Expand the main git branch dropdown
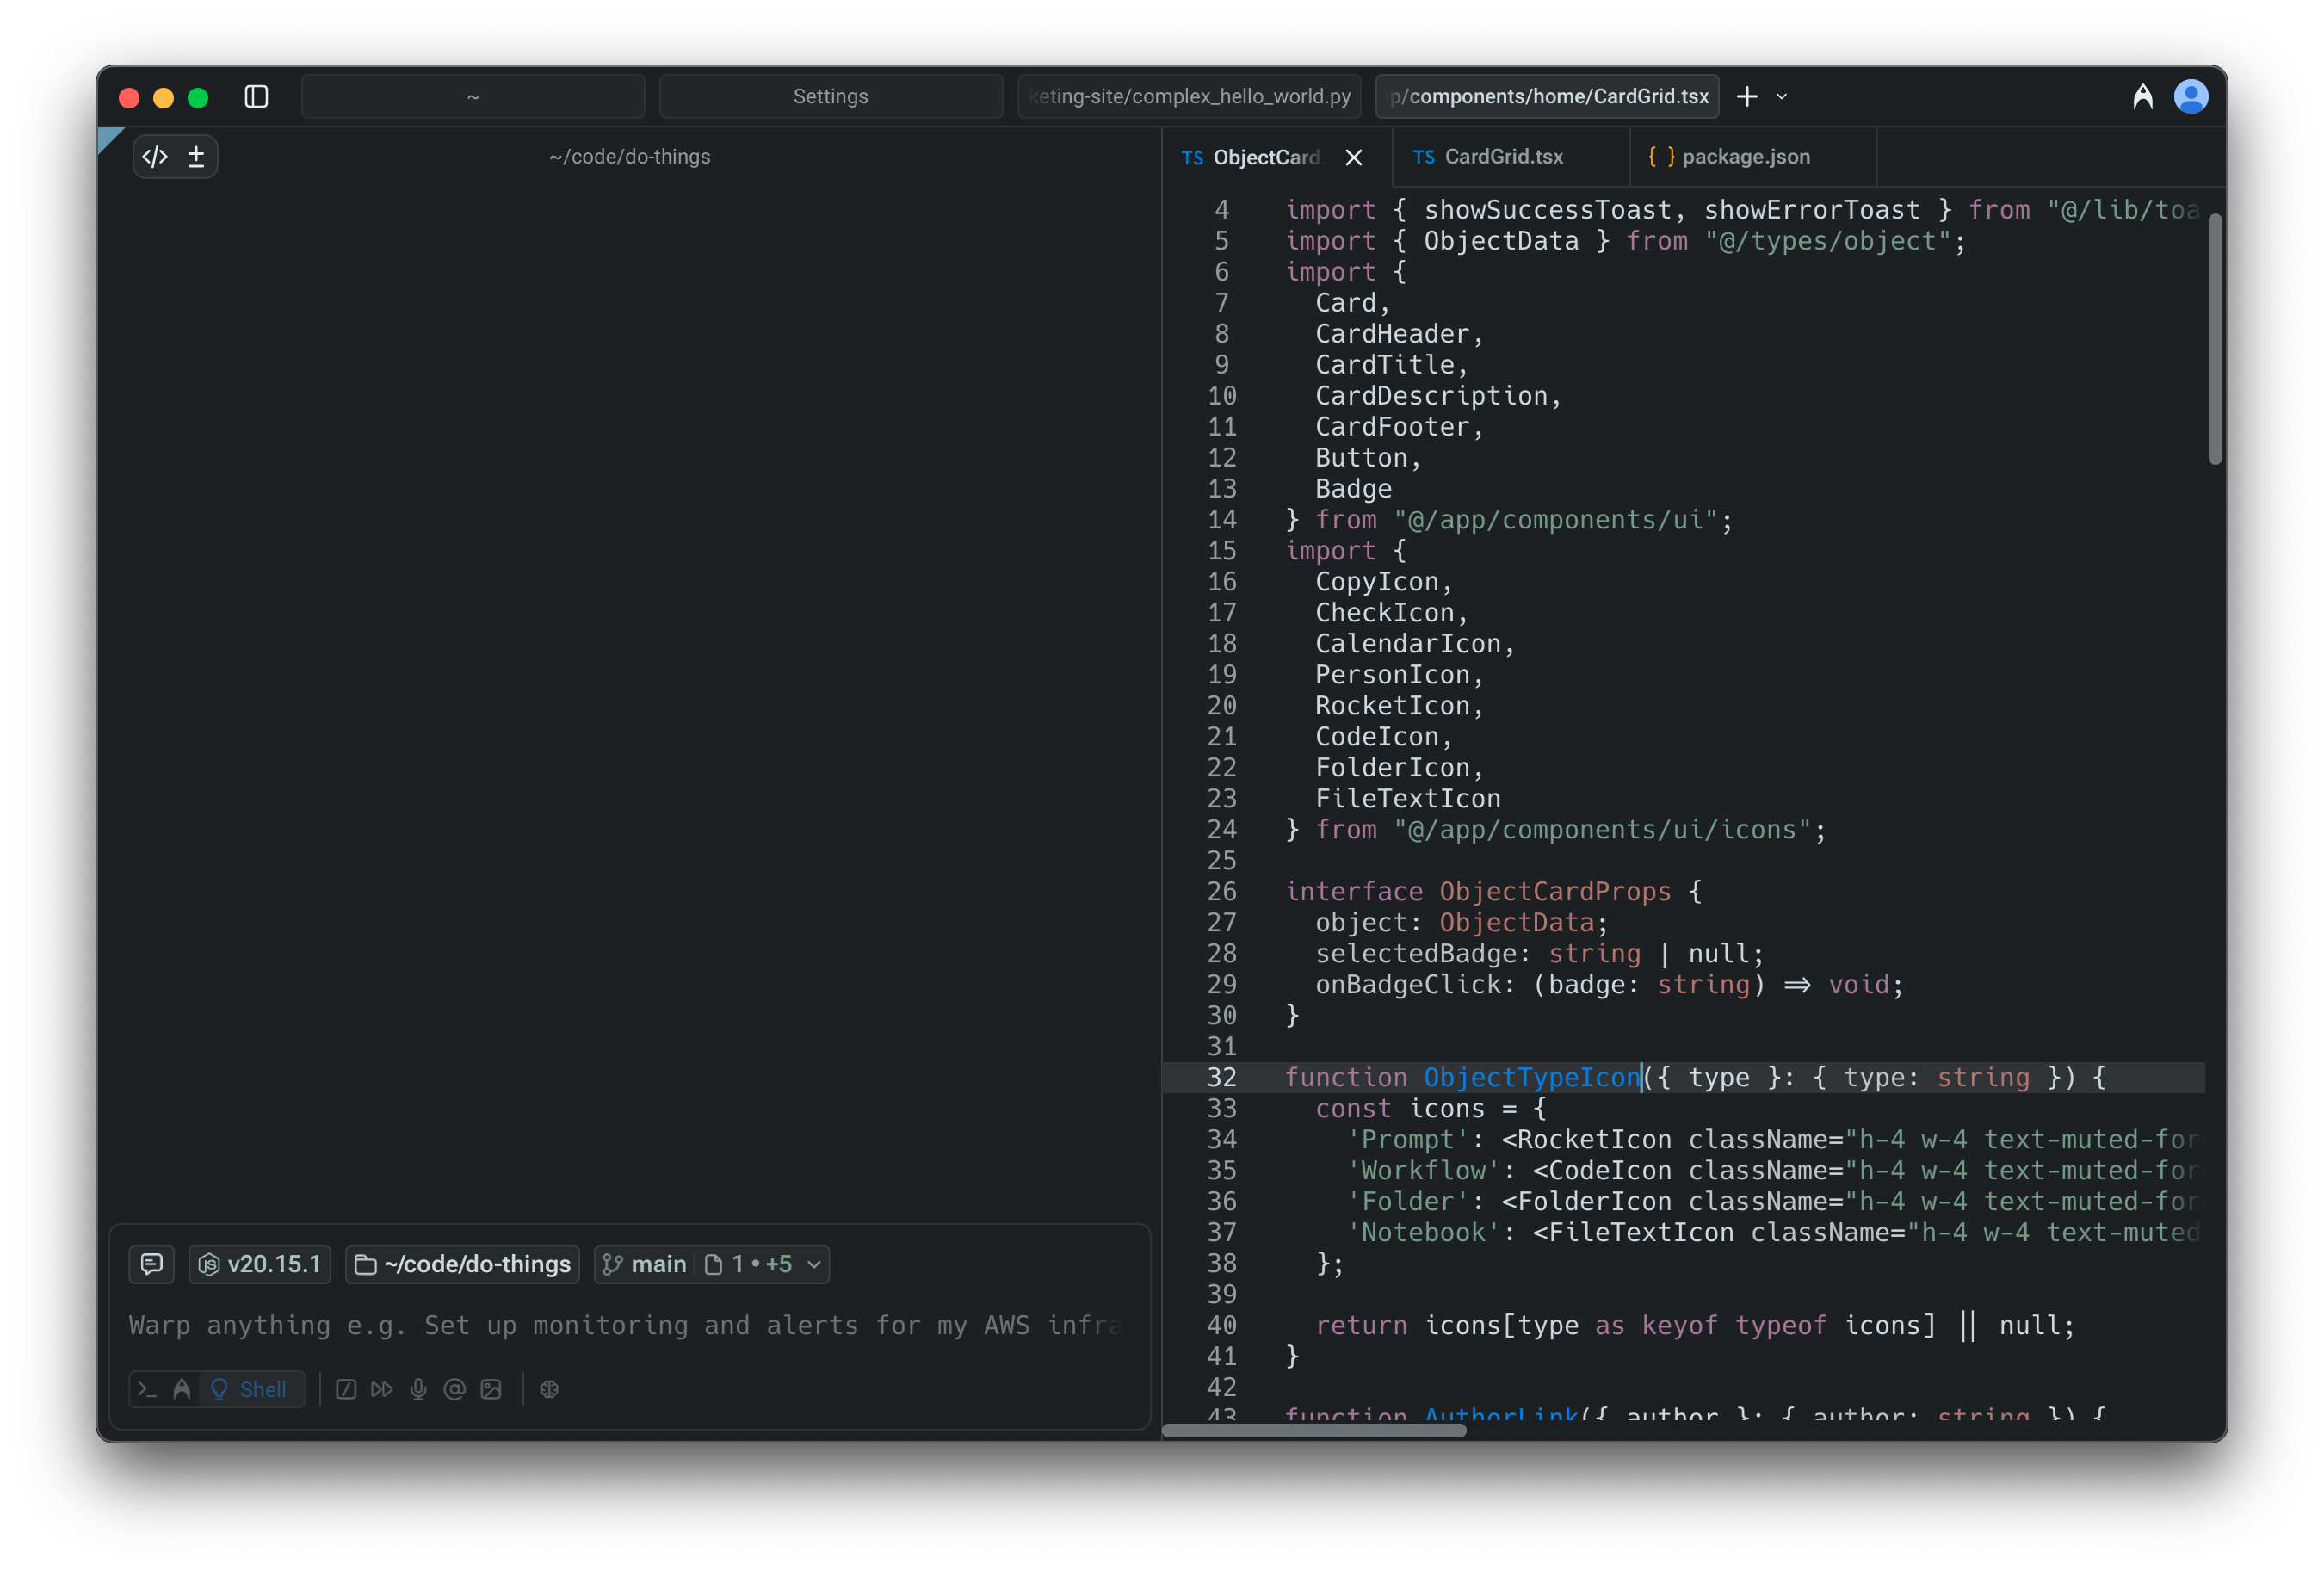This screenshot has height=1570, width=2324. 814,1264
